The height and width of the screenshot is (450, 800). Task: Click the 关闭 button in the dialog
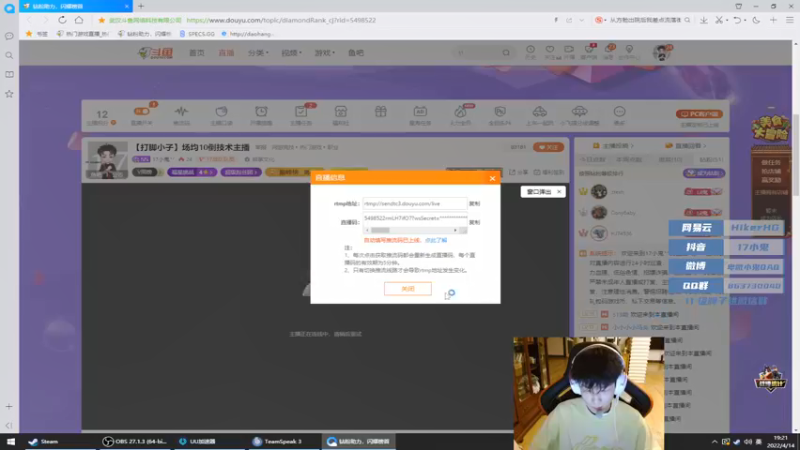click(408, 289)
